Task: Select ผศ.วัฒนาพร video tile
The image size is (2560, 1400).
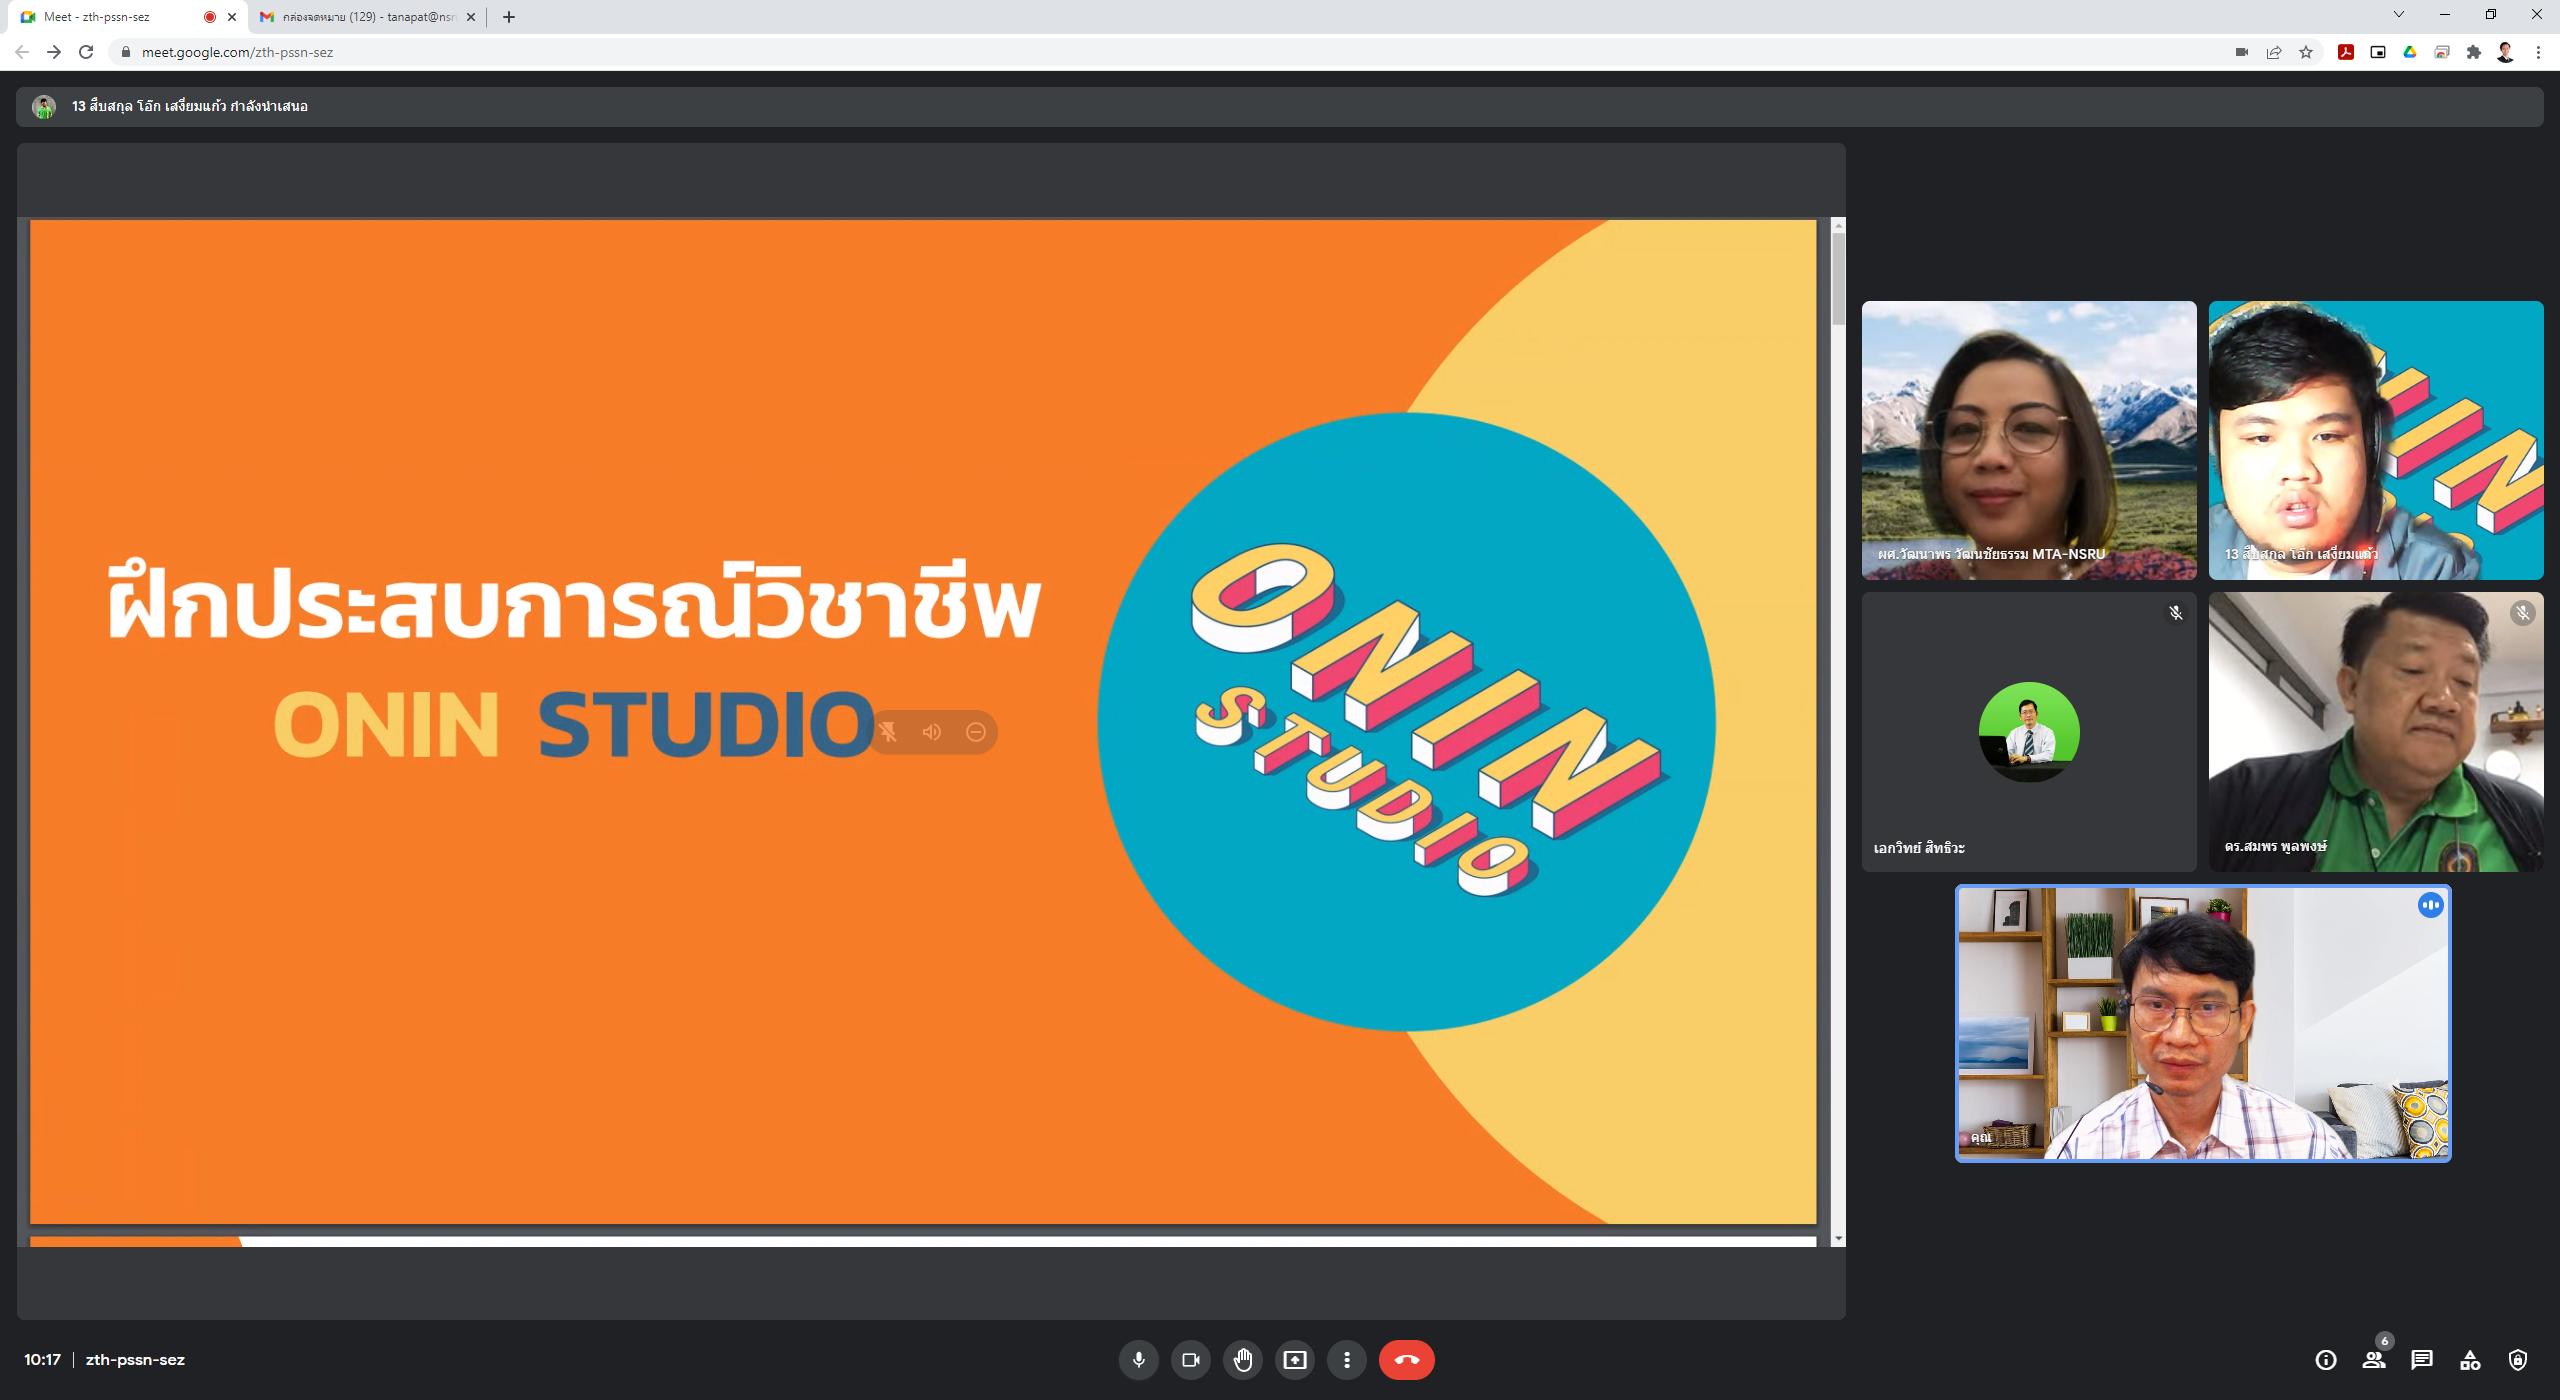Action: (2029, 440)
